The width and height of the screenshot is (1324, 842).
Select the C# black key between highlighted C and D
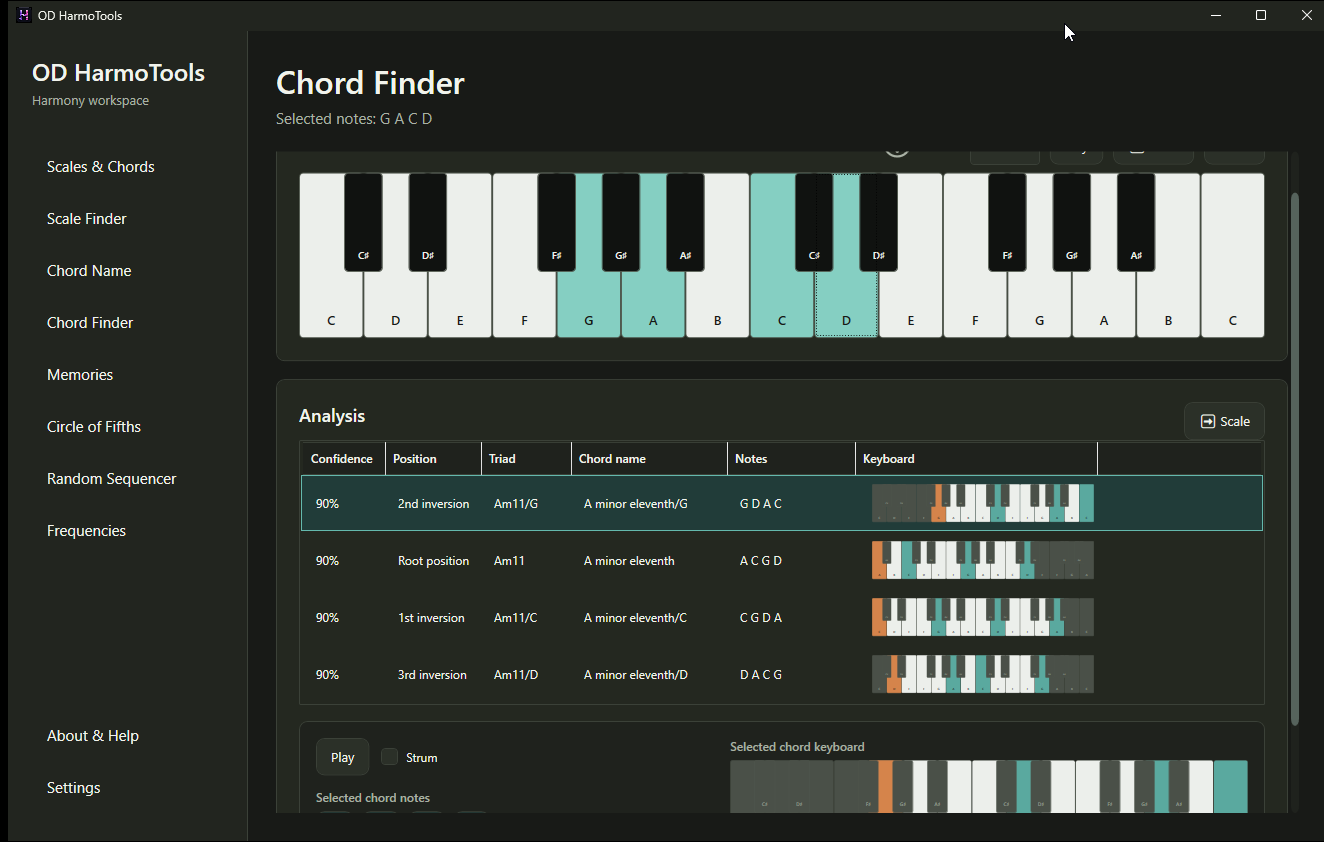tap(814, 222)
